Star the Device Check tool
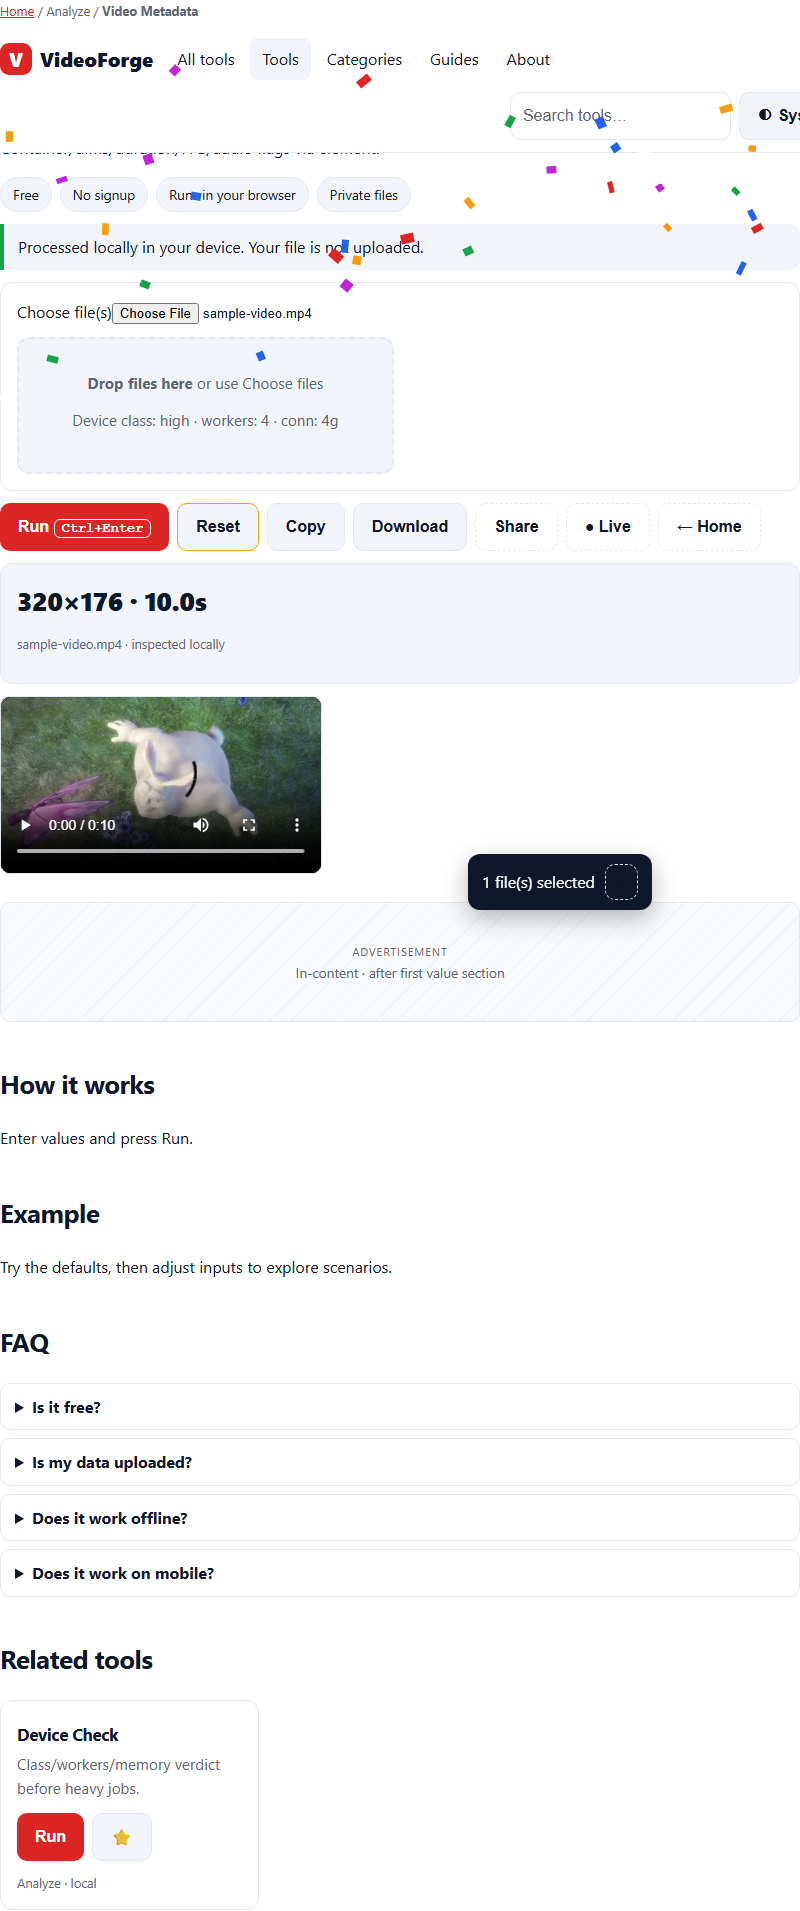The width and height of the screenshot is (800, 1911). click(122, 1837)
